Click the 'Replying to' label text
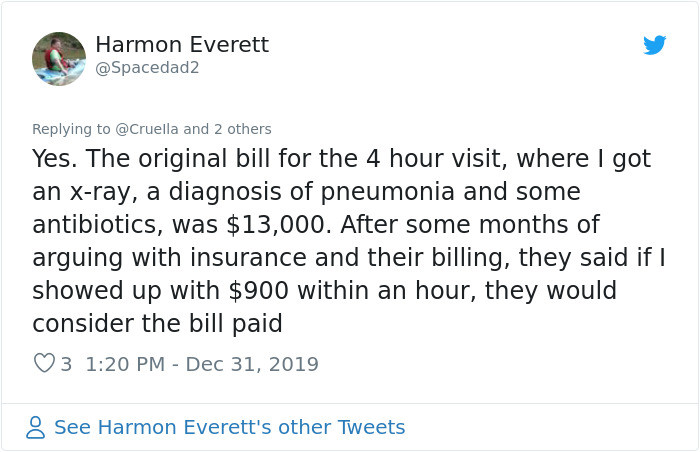The image size is (700, 452). [x=71, y=129]
